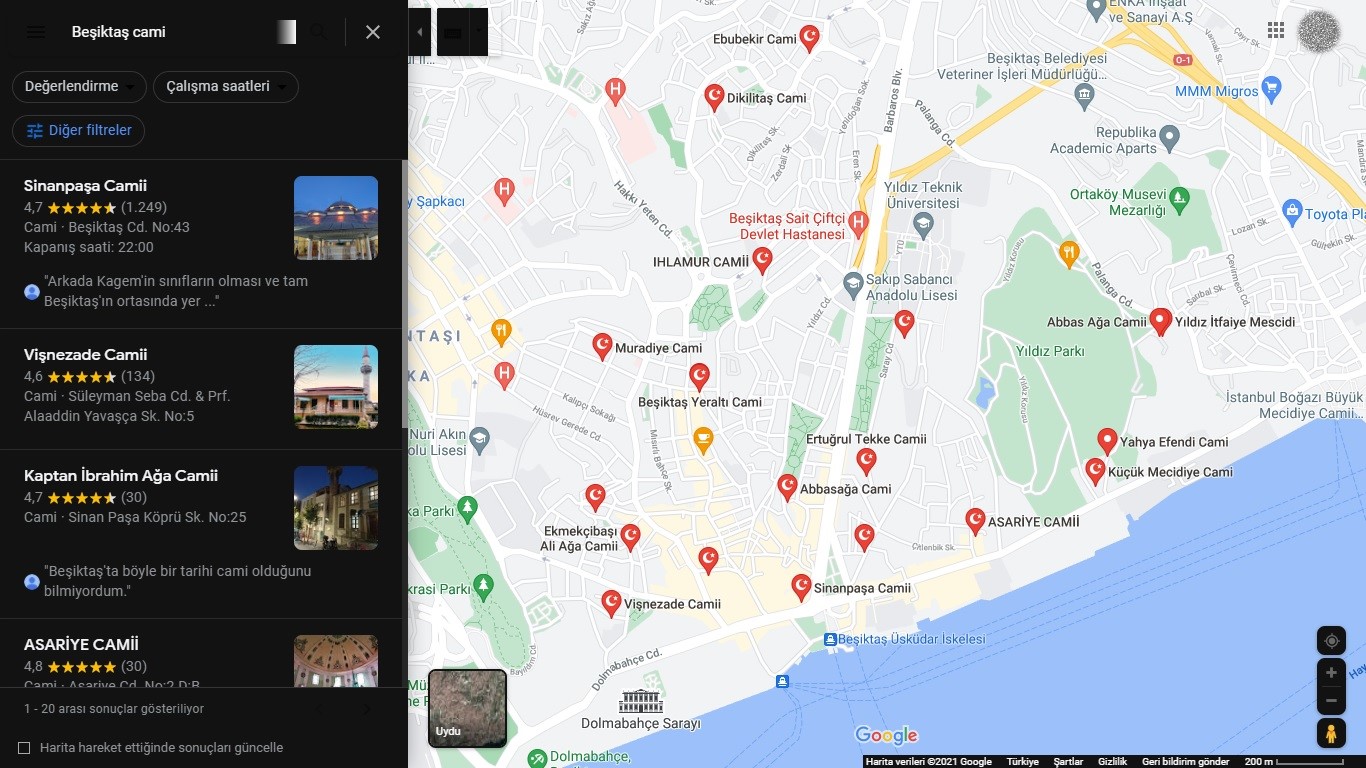
Task: Click the Sakıp Sabancı Anadolu Lisesi marker
Action: click(x=852, y=284)
